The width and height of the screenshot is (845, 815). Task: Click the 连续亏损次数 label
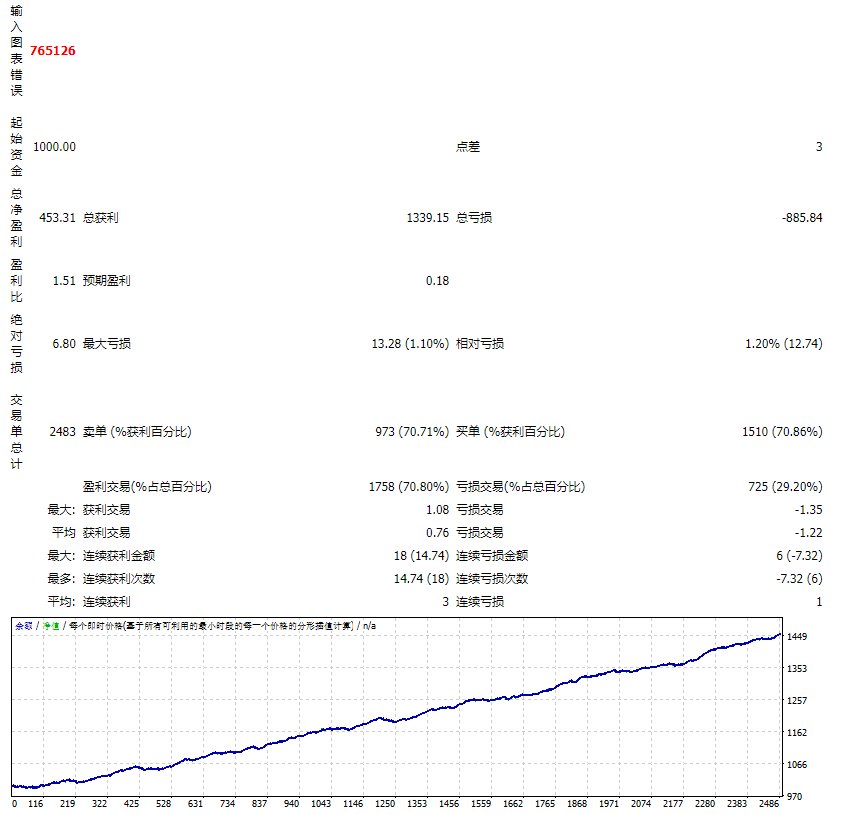[492, 579]
